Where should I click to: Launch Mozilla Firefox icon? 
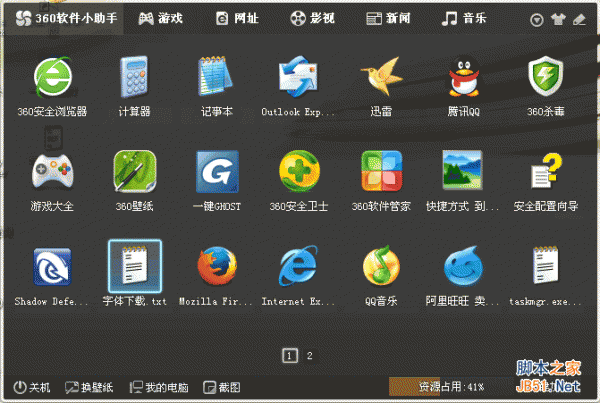click(x=217, y=266)
